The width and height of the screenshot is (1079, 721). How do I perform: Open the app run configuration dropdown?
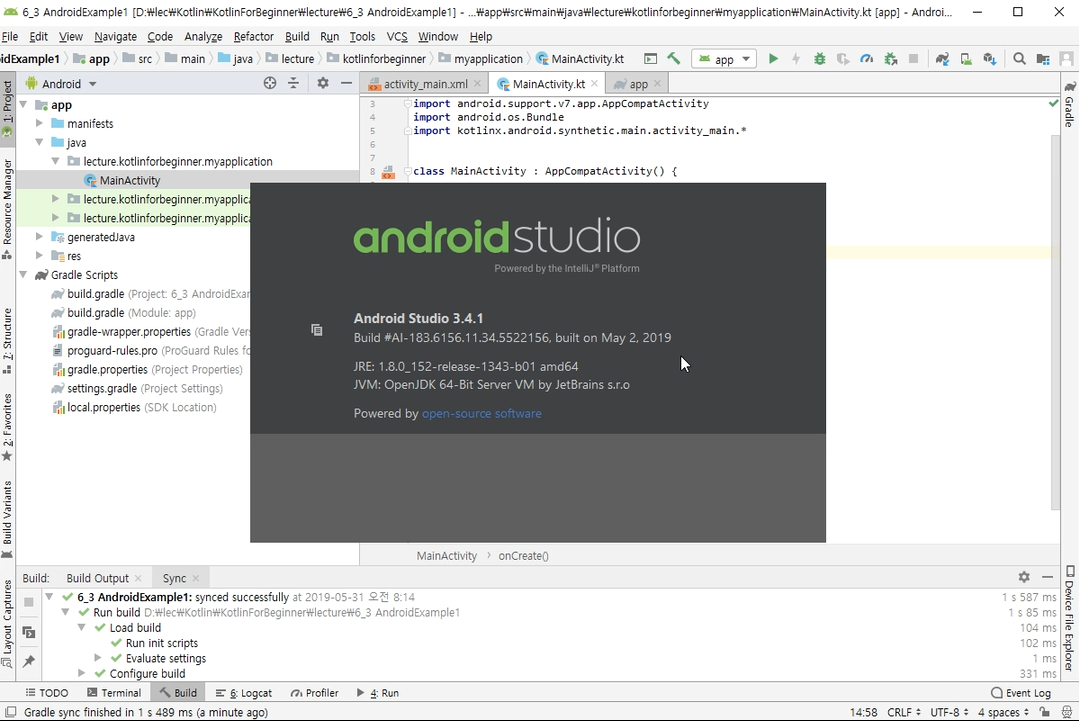(x=724, y=59)
